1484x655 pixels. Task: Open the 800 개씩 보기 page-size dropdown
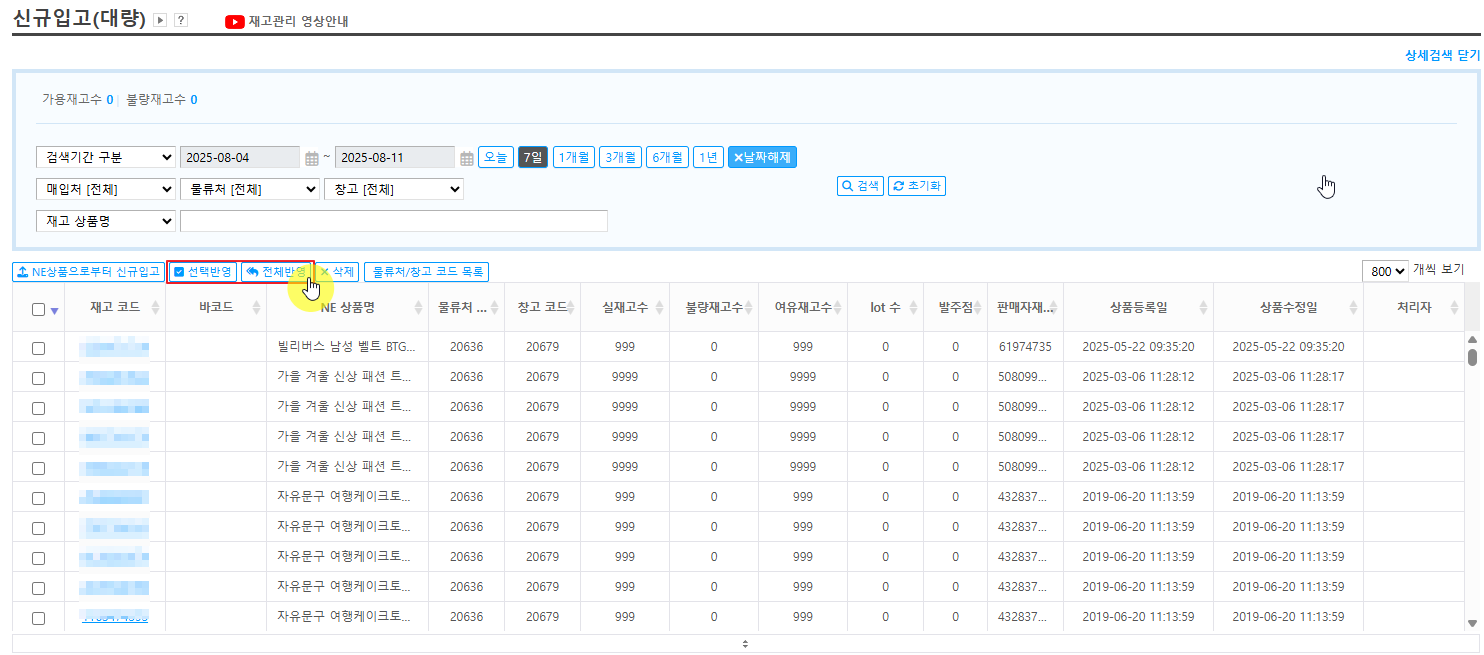pyautogui.click(x=1385, y=271)
